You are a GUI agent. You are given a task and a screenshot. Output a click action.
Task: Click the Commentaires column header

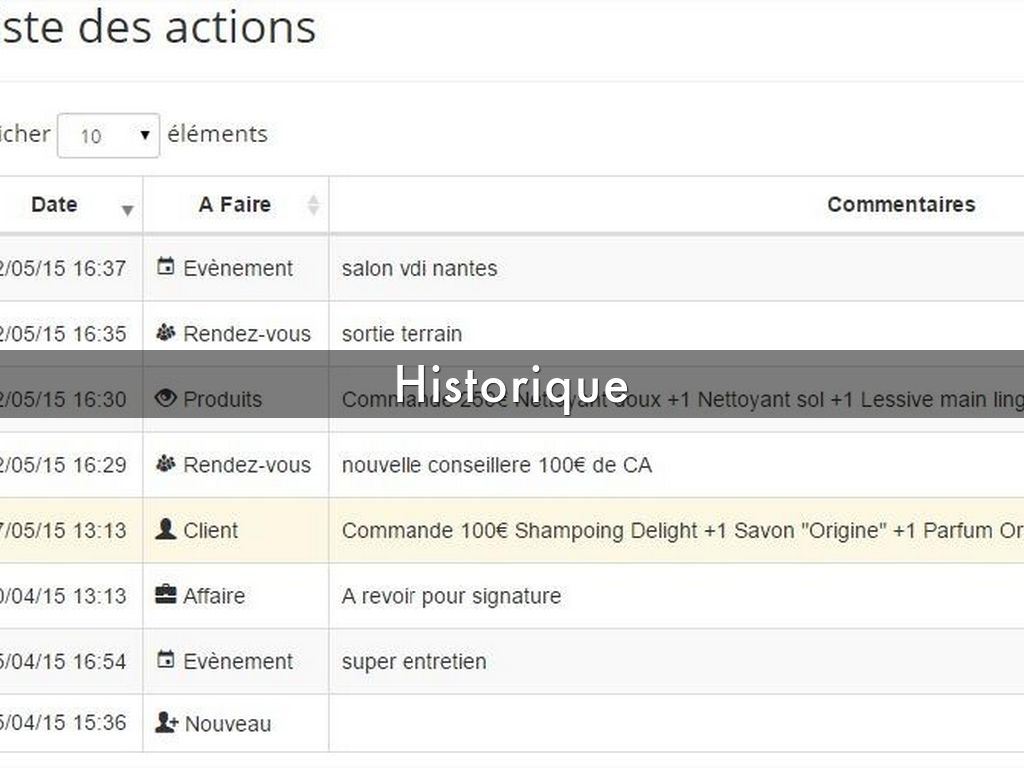click(x=900, y=205)
